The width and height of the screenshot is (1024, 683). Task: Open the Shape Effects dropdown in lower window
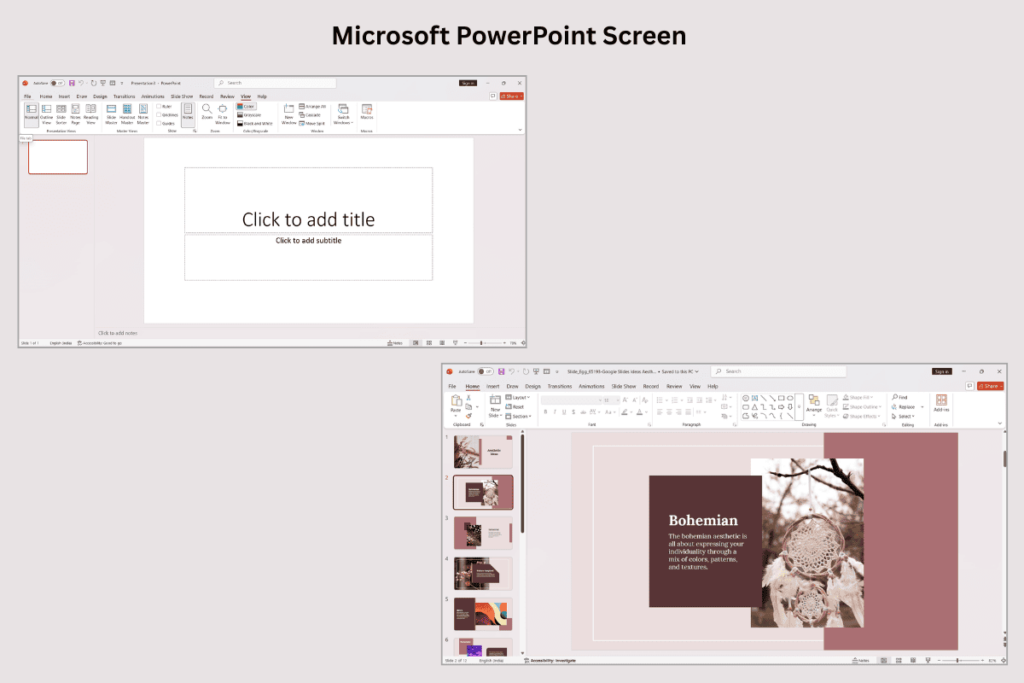861,416
